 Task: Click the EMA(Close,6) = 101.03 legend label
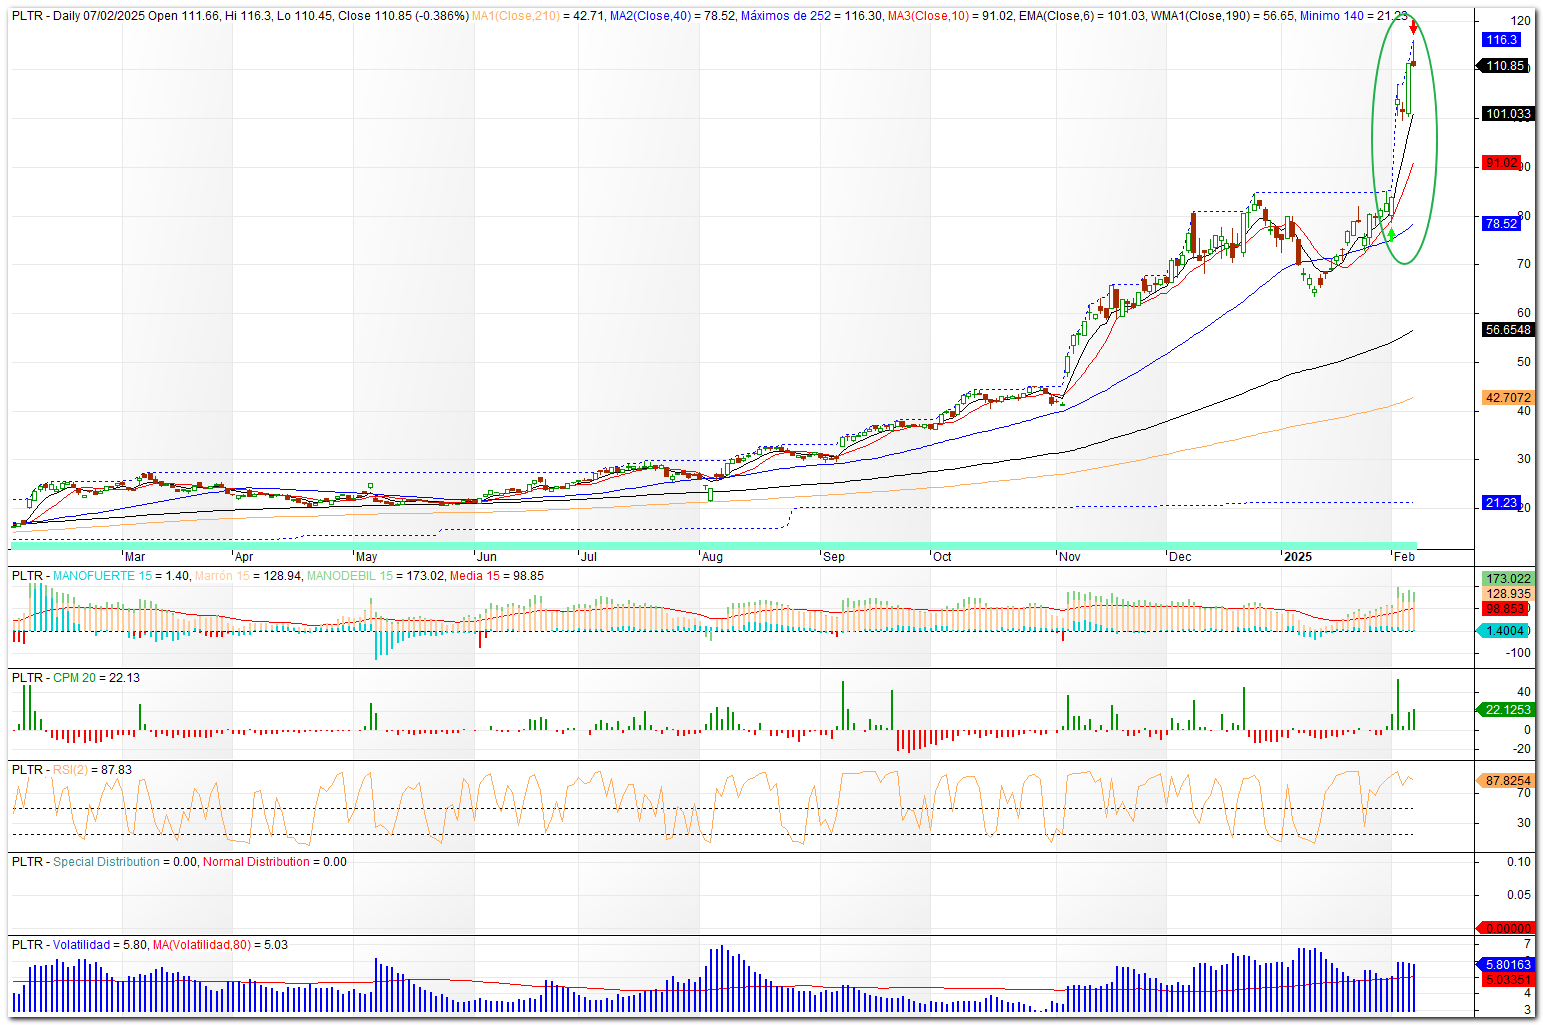pyautogui.click(x=1083, y=16)
